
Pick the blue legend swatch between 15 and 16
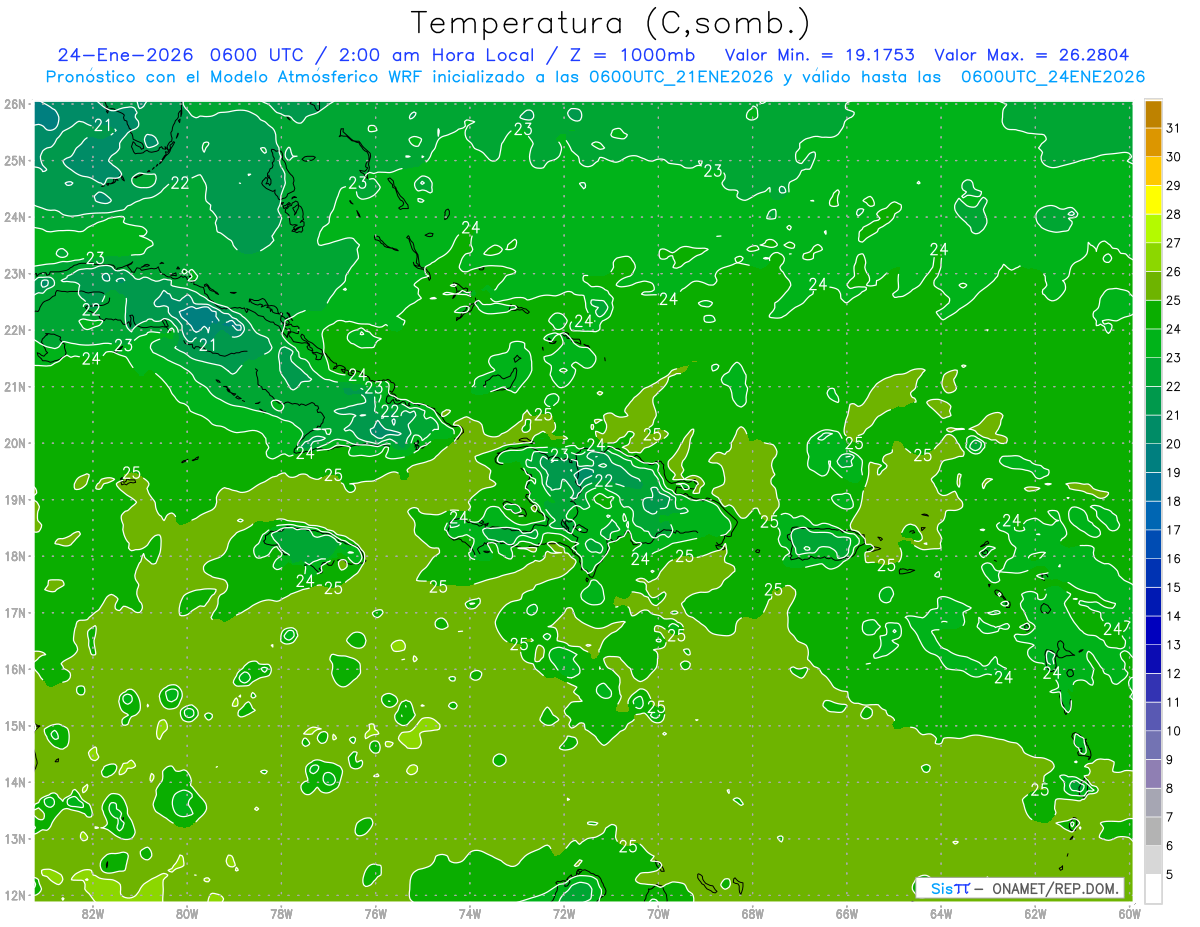coord(1153,573)
